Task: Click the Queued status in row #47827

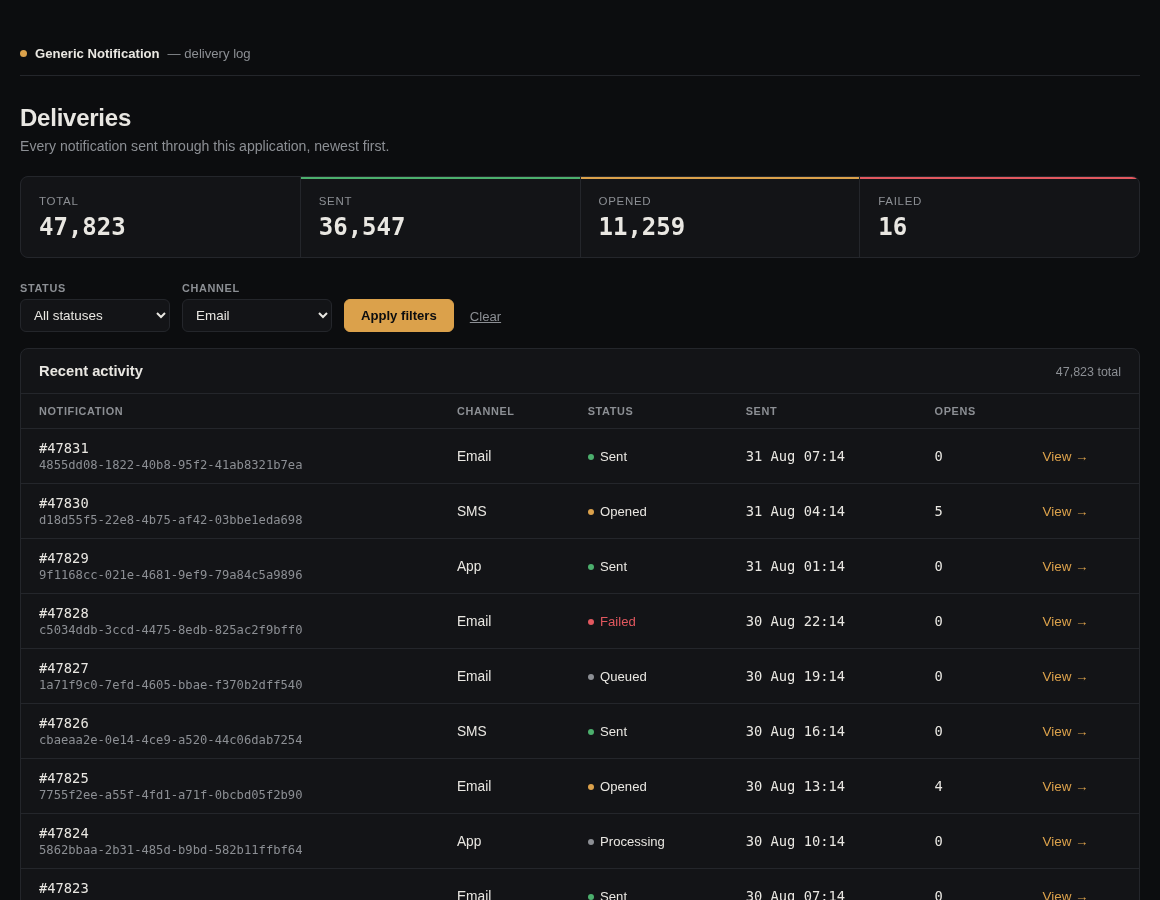Action: coord(617,677)
